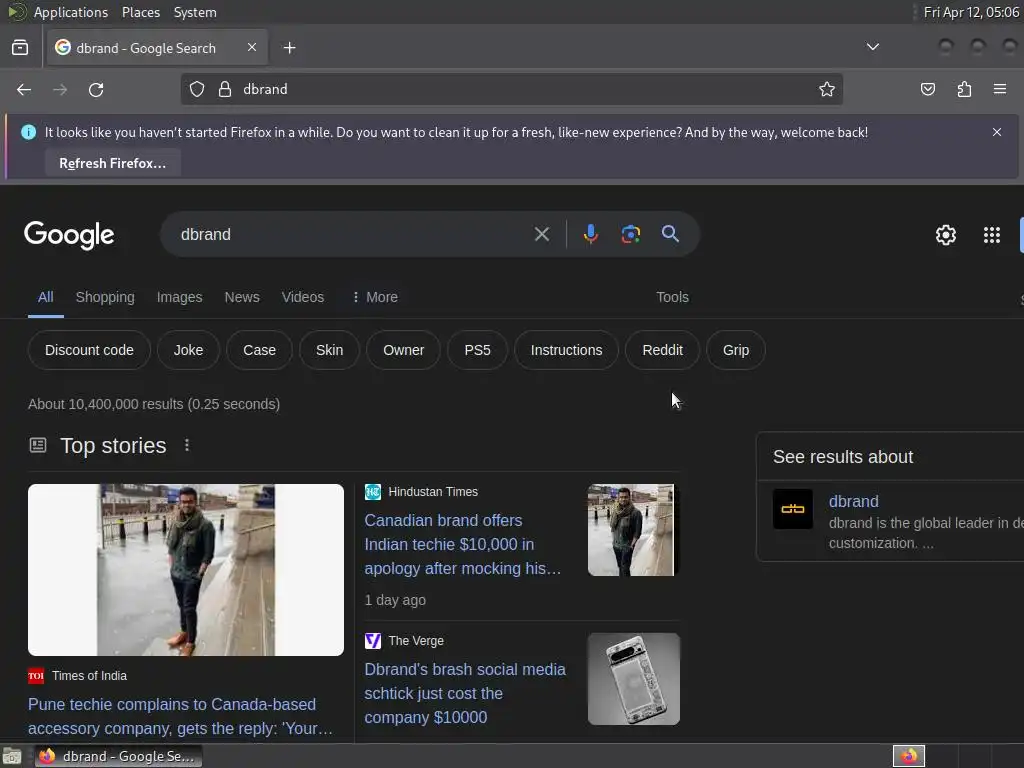View site security padlock info
This screenshot has height=768, width=1024.
click(225, 89)
